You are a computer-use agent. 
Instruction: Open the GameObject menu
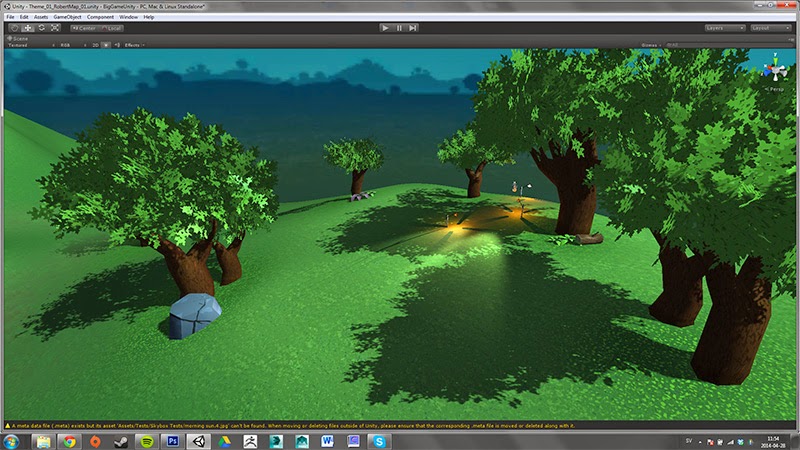66,17
